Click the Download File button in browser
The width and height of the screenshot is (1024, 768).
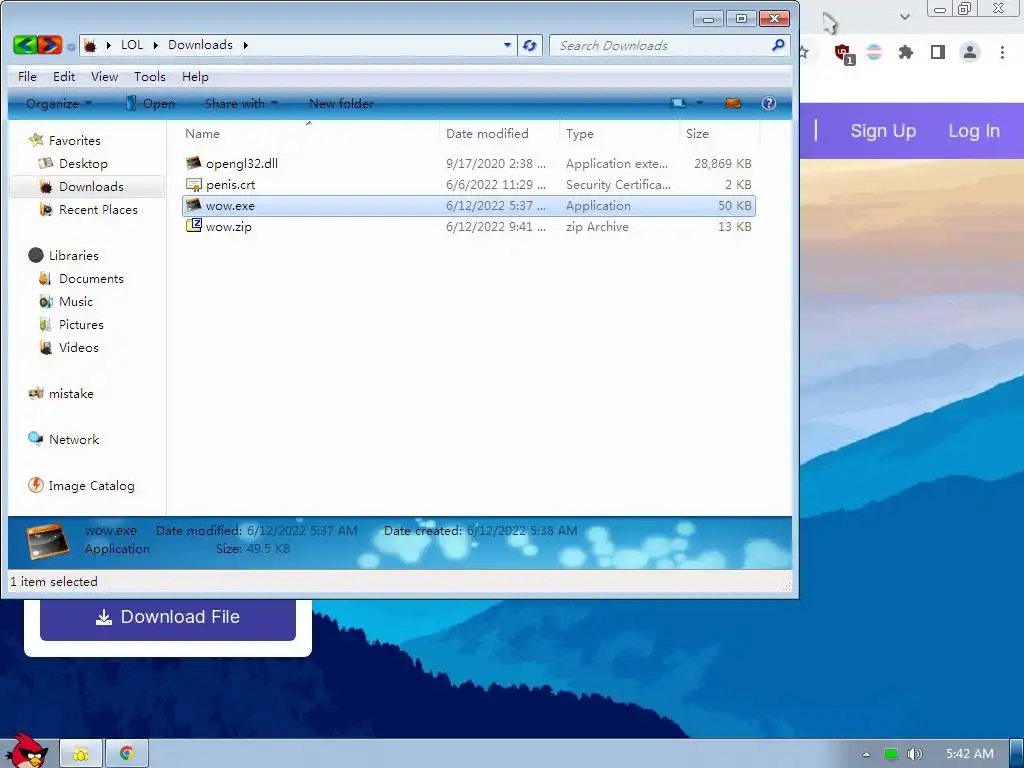click(168, 617)
